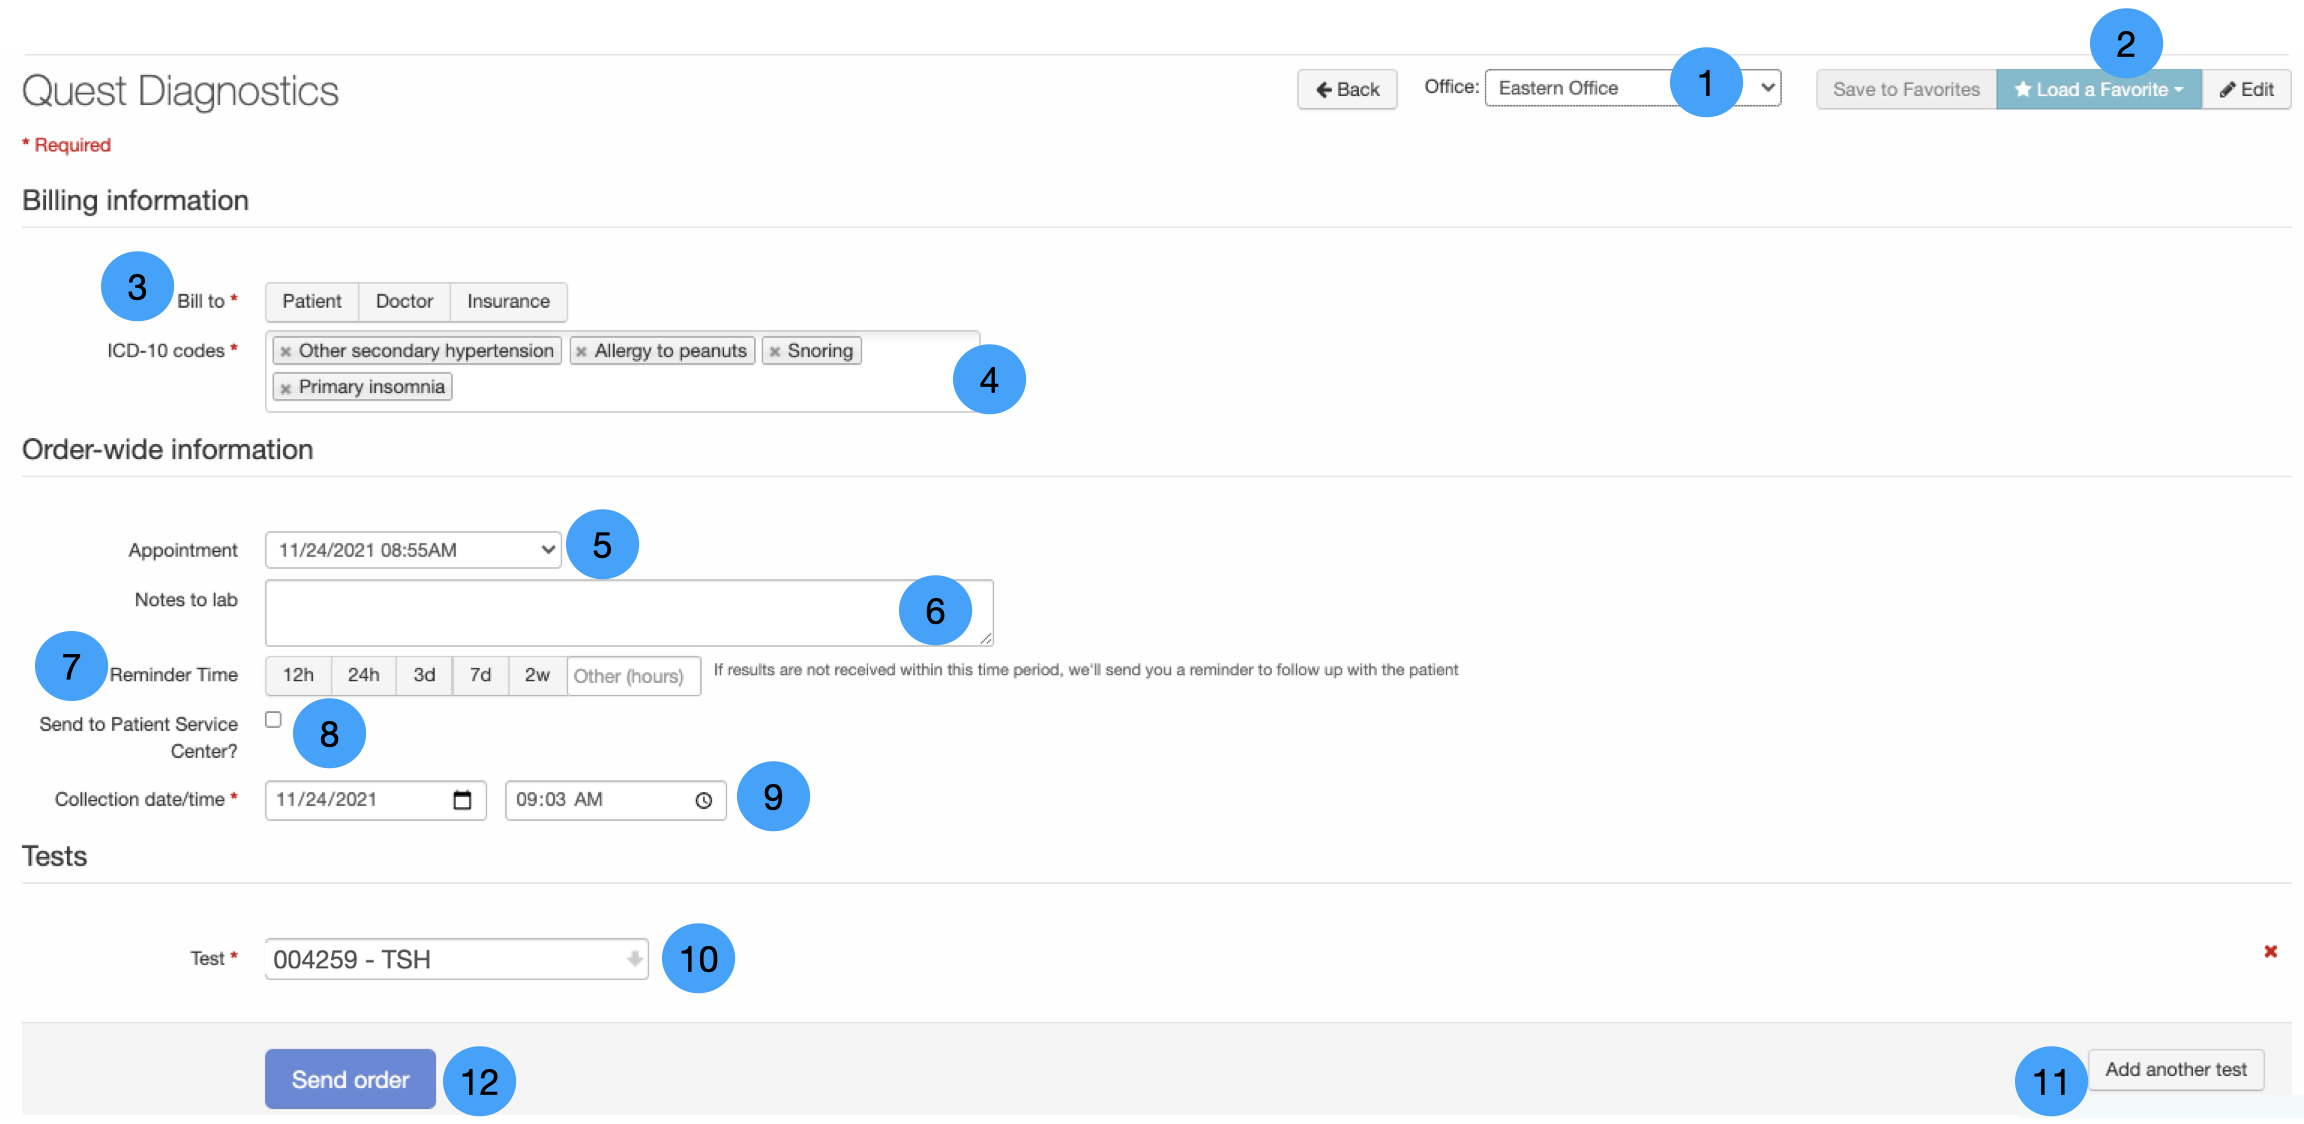This screenshot has height=1124, width=2304.
Task: Set reminder time to 2w
Action: point(537,675)
